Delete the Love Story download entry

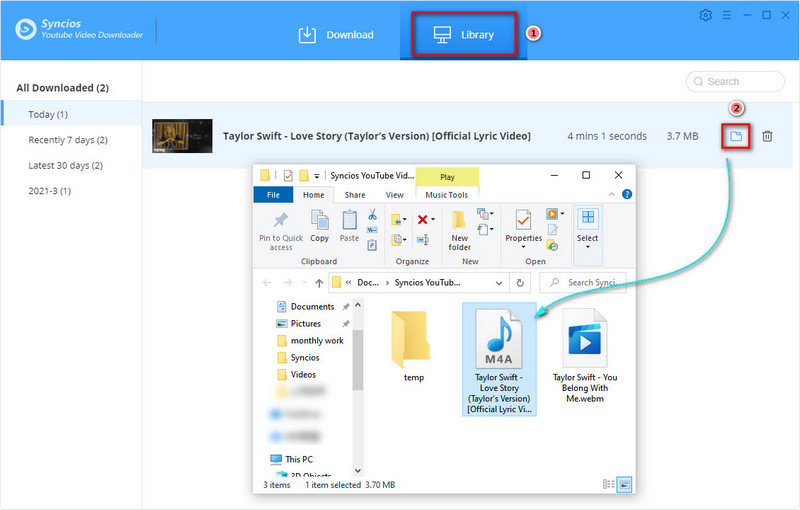pyautogui.click(x=767, y=136)
